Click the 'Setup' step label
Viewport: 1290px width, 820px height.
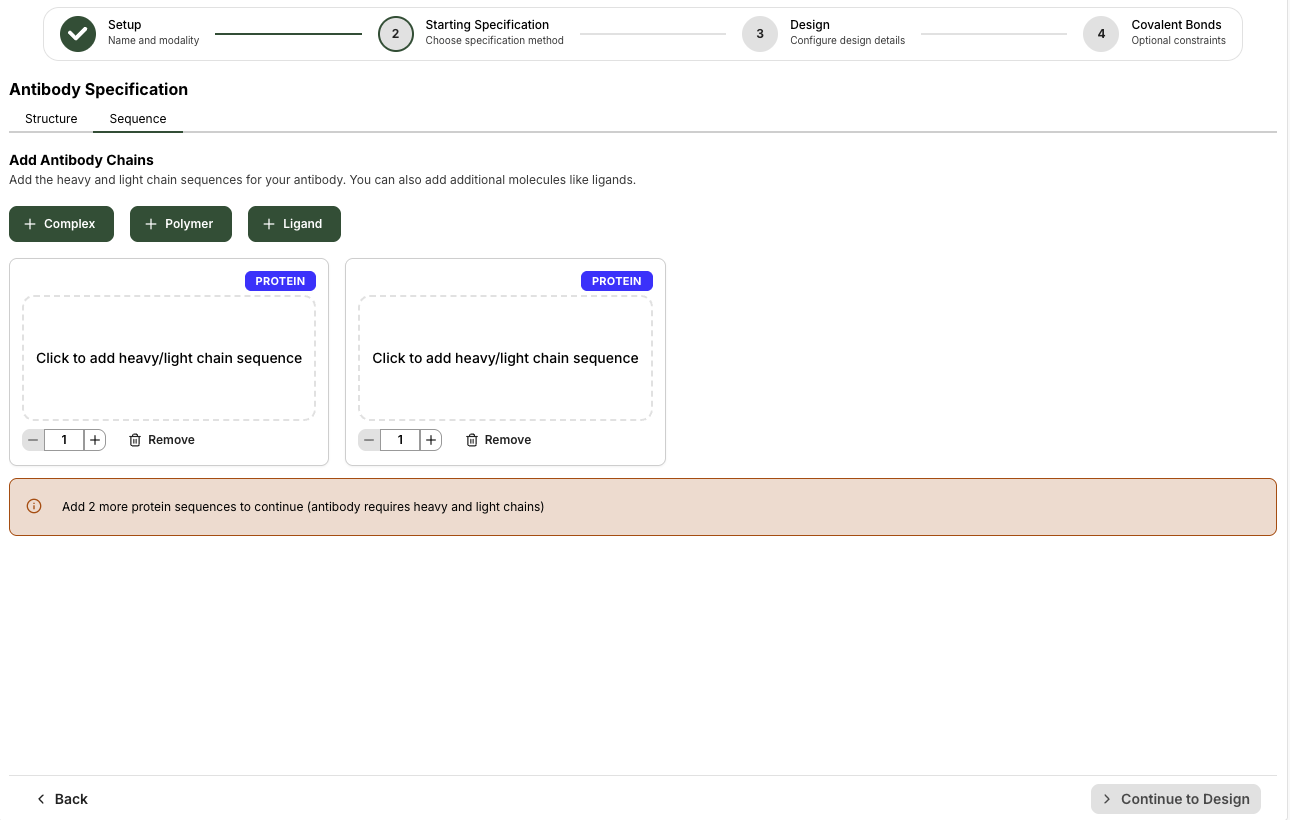coord(125,25)
